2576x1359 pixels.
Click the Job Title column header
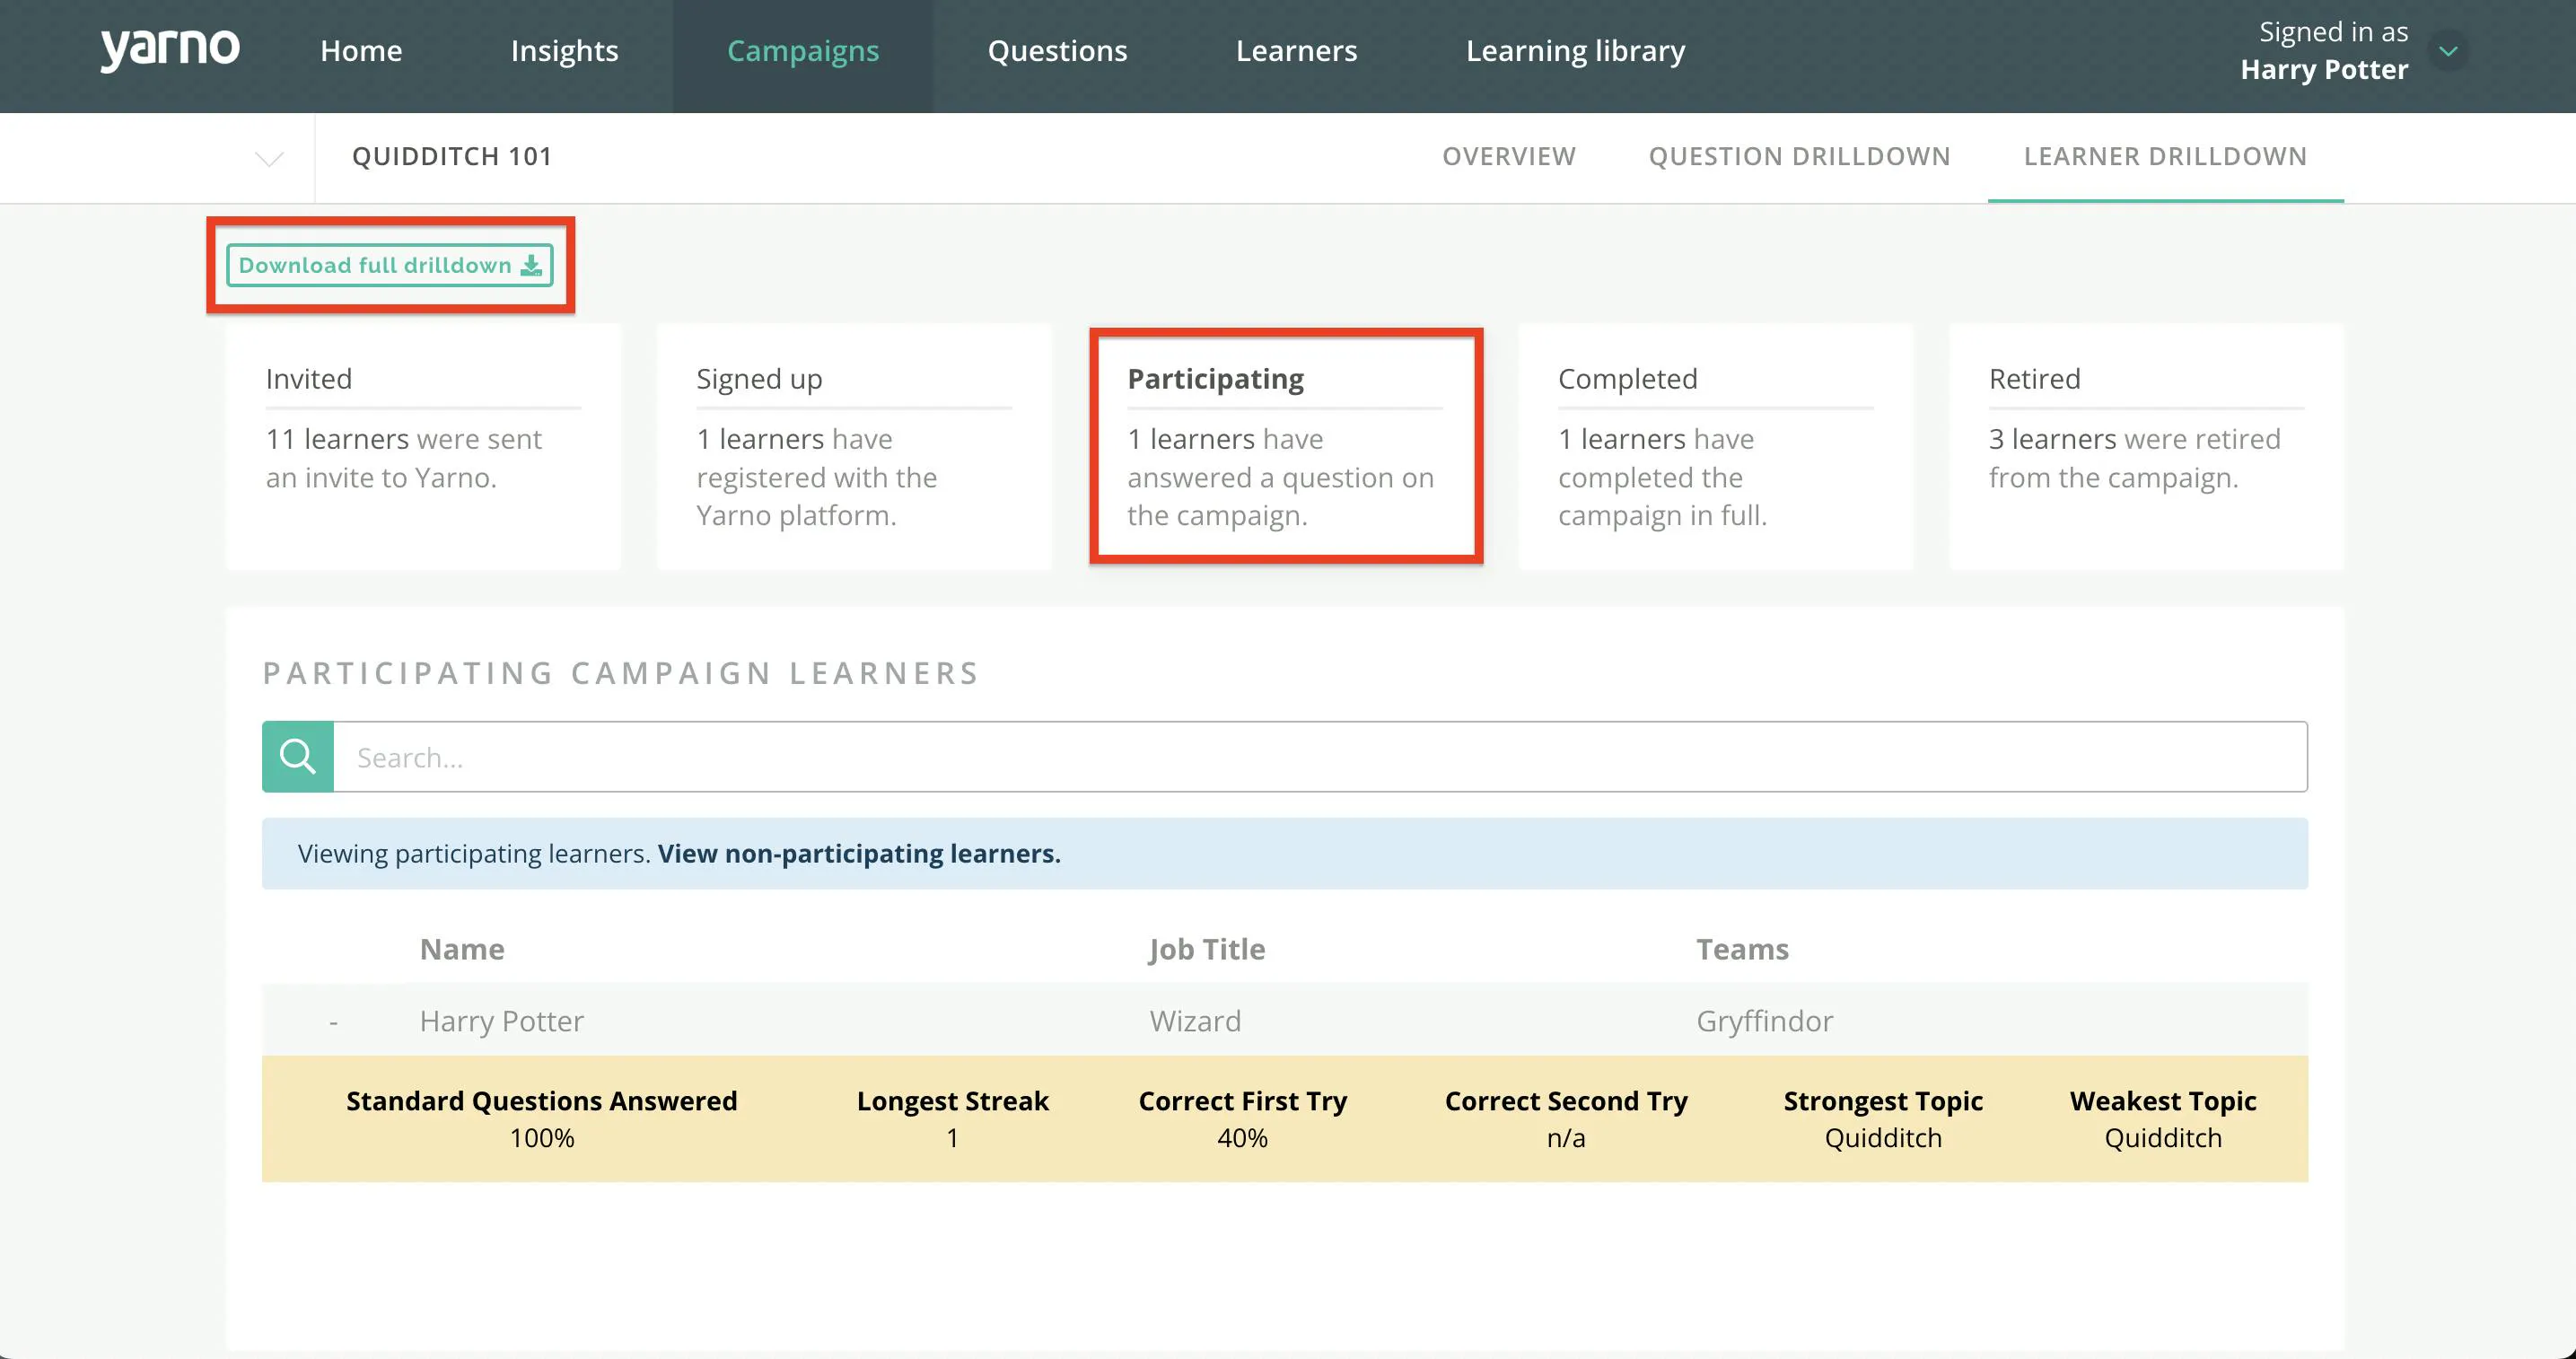[x=1207, y=949]
